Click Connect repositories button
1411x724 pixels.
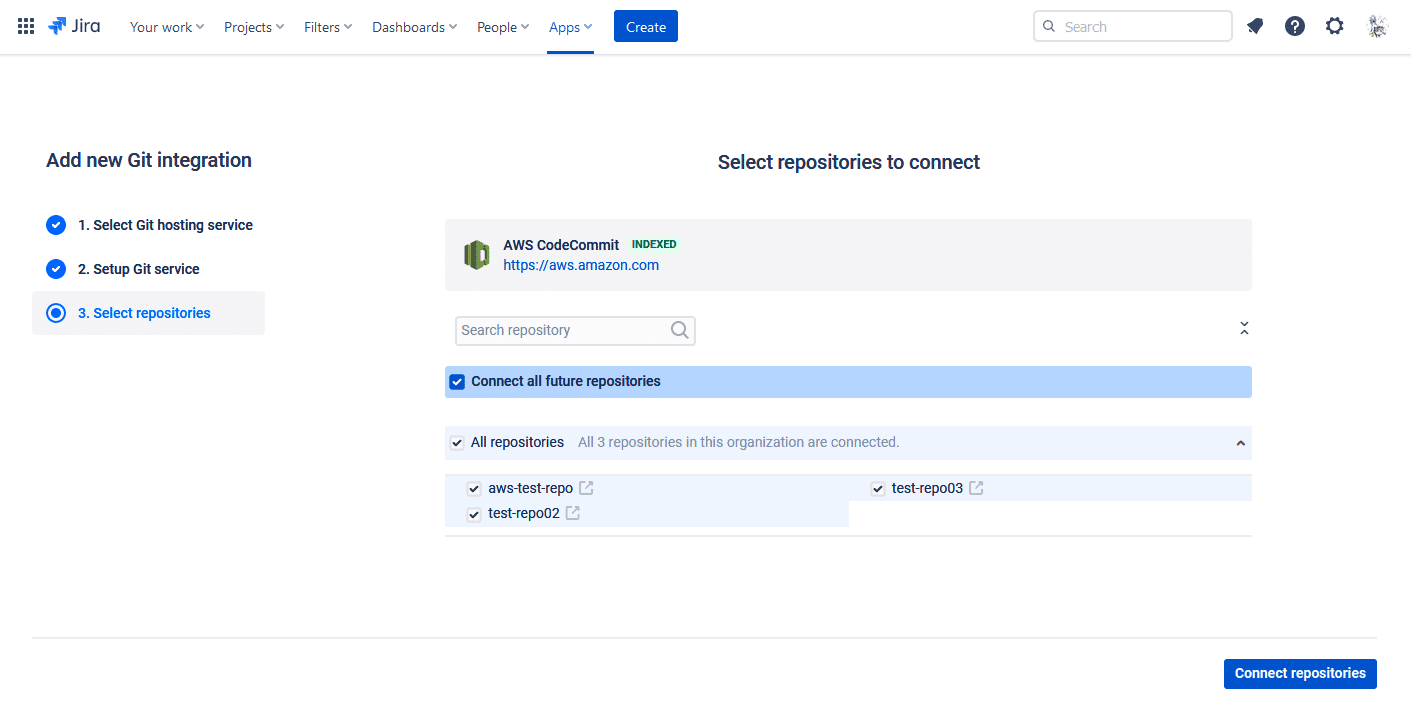tap(1300, 673)
